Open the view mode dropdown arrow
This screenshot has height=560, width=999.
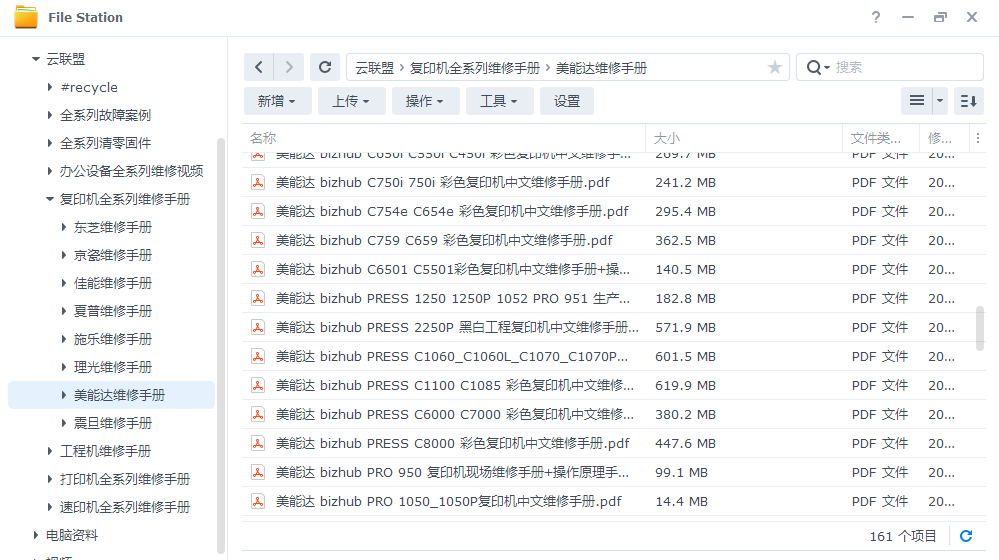940,101
